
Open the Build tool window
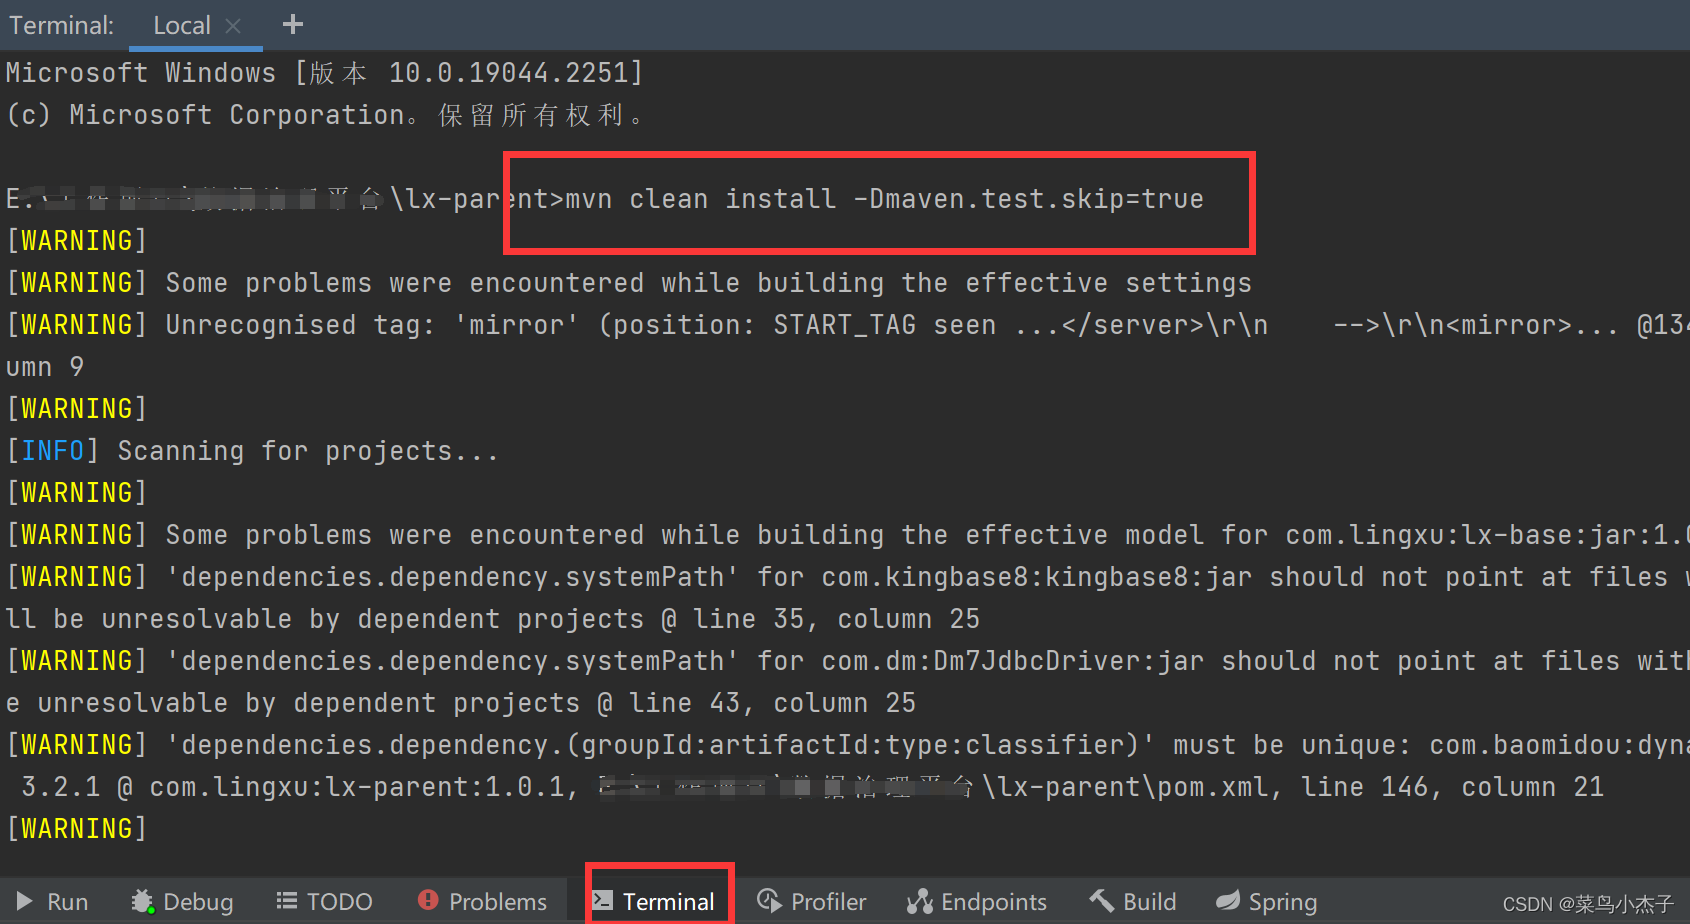point(1132,902)
